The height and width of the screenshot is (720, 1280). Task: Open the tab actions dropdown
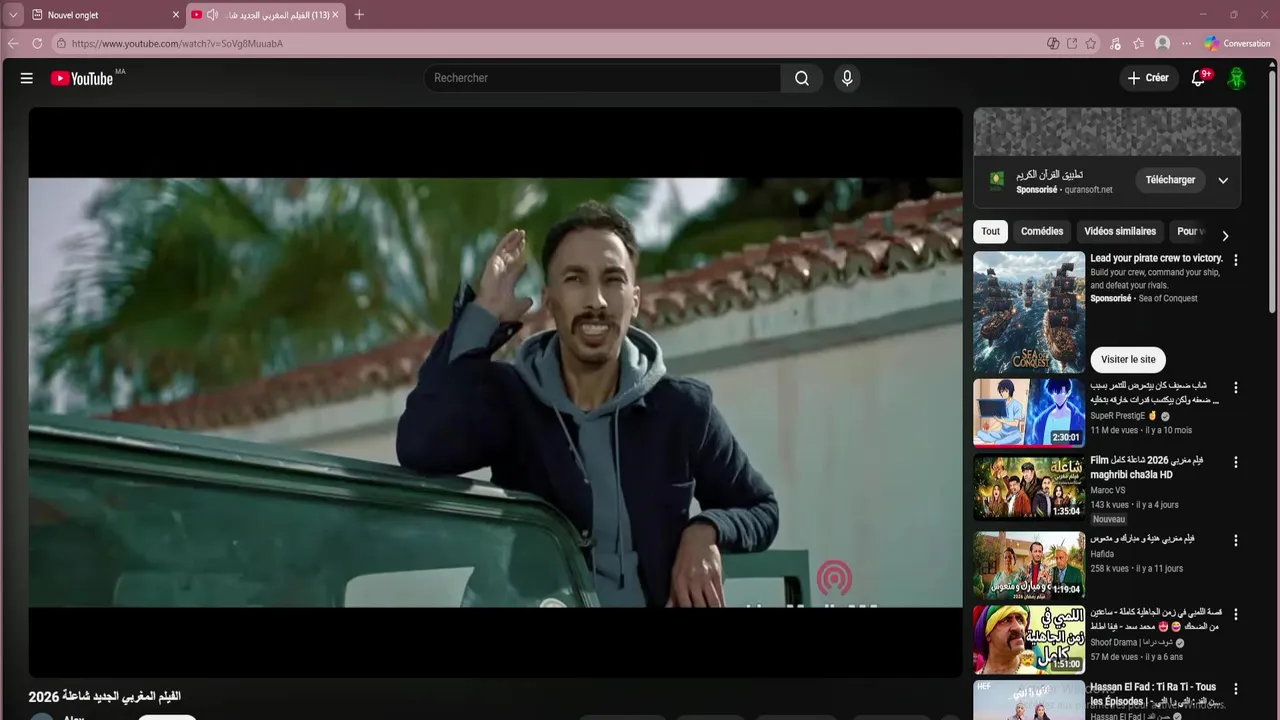13,15
